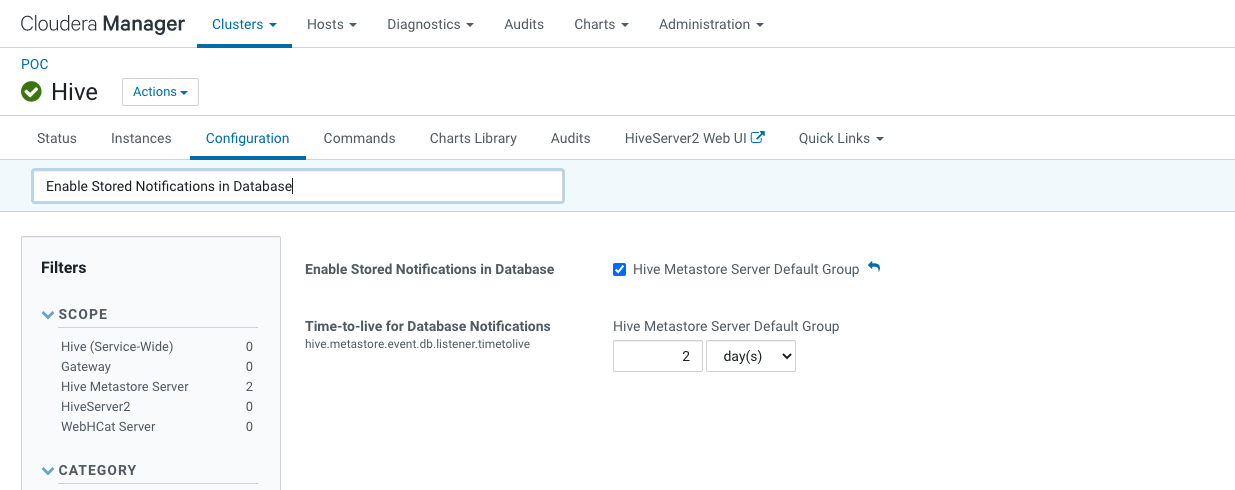
Task: Select the Configuration tab
Action: [x=248, y=138]
